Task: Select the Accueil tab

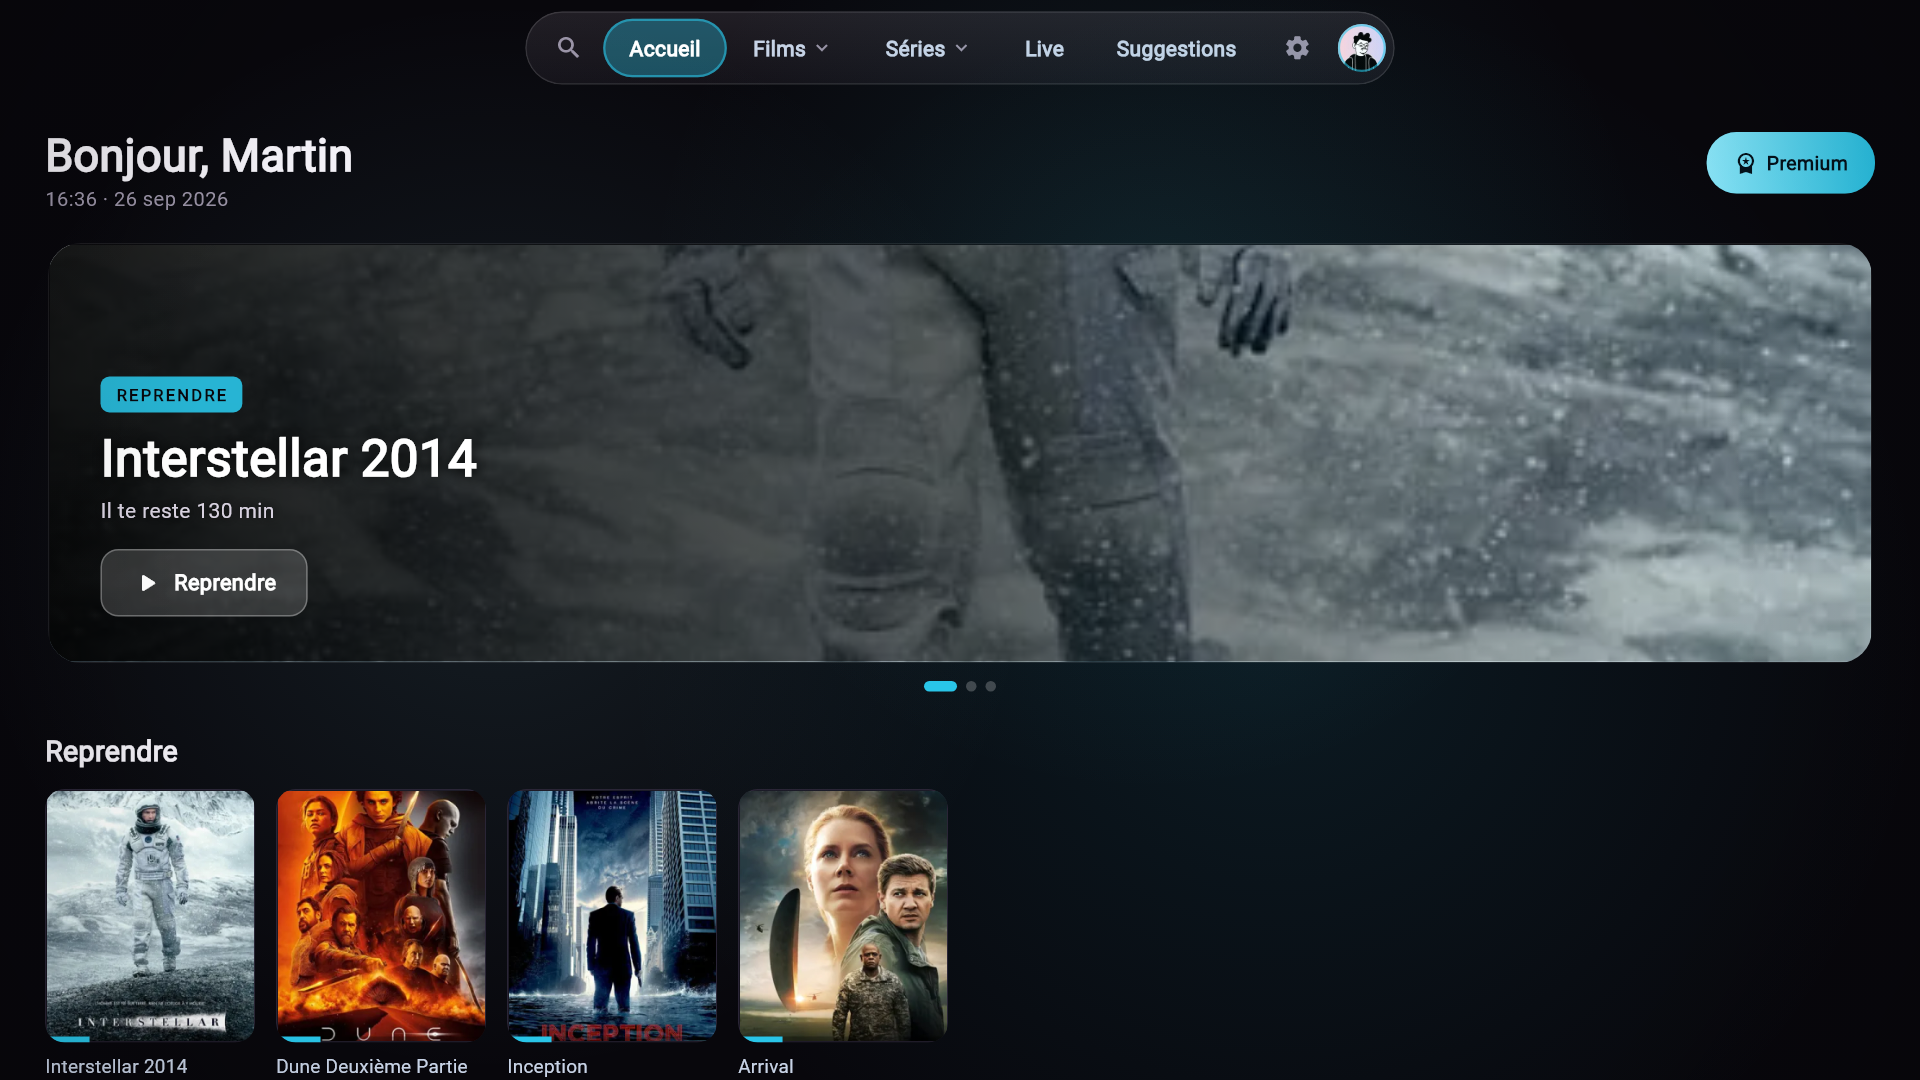Action: coord(665,48)
